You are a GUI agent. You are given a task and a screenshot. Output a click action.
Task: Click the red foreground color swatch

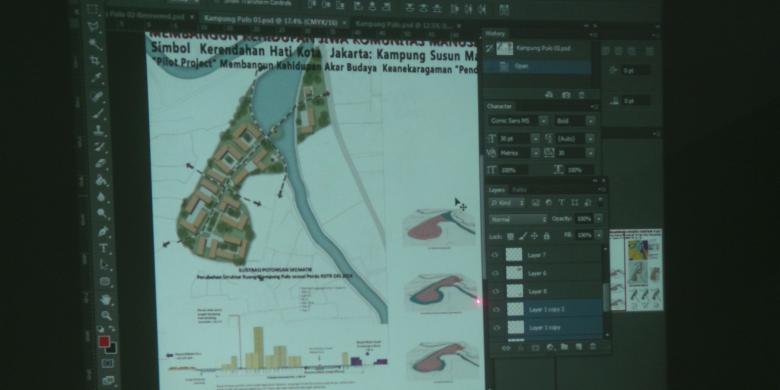(103, 341)
